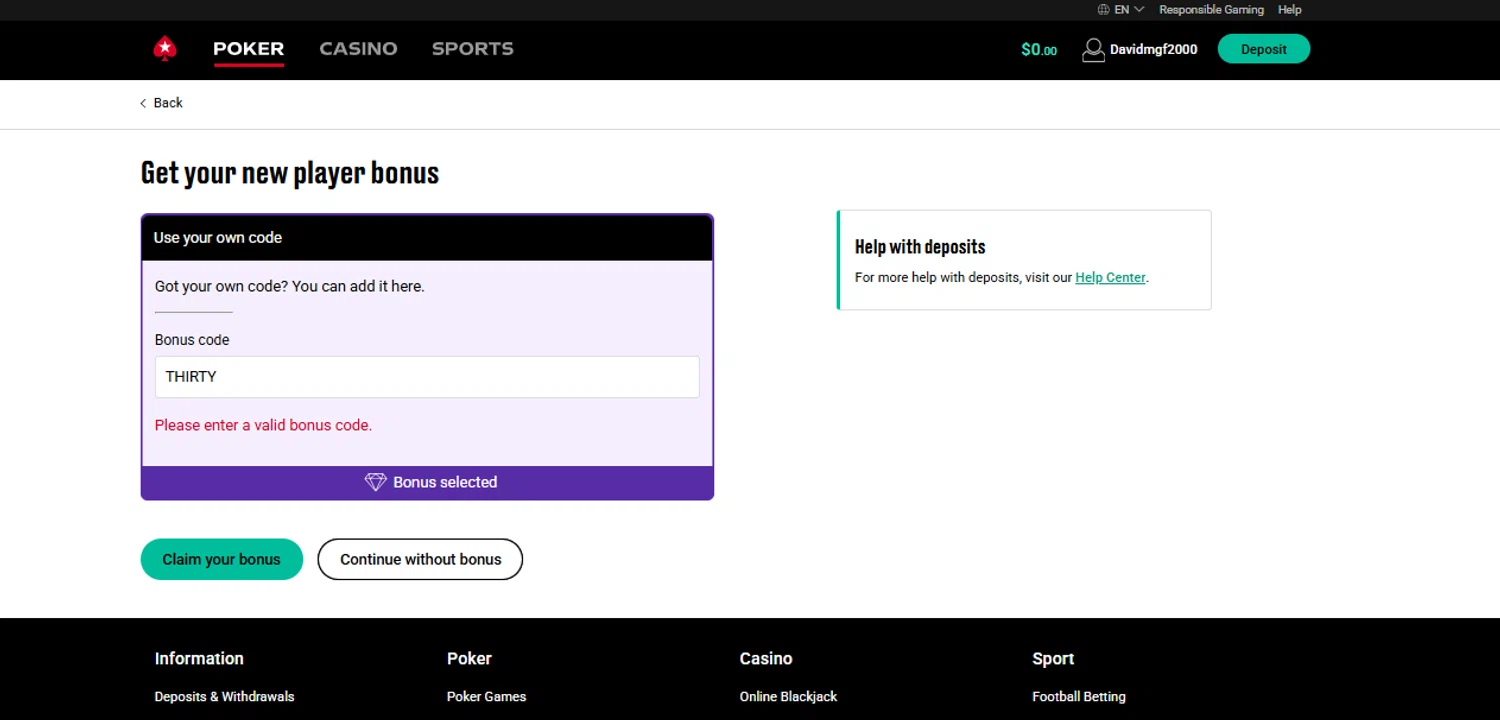Screen dimensions: 1500x720
Task: Click the user profile avatar icon
Action: tap(1093, 50)
